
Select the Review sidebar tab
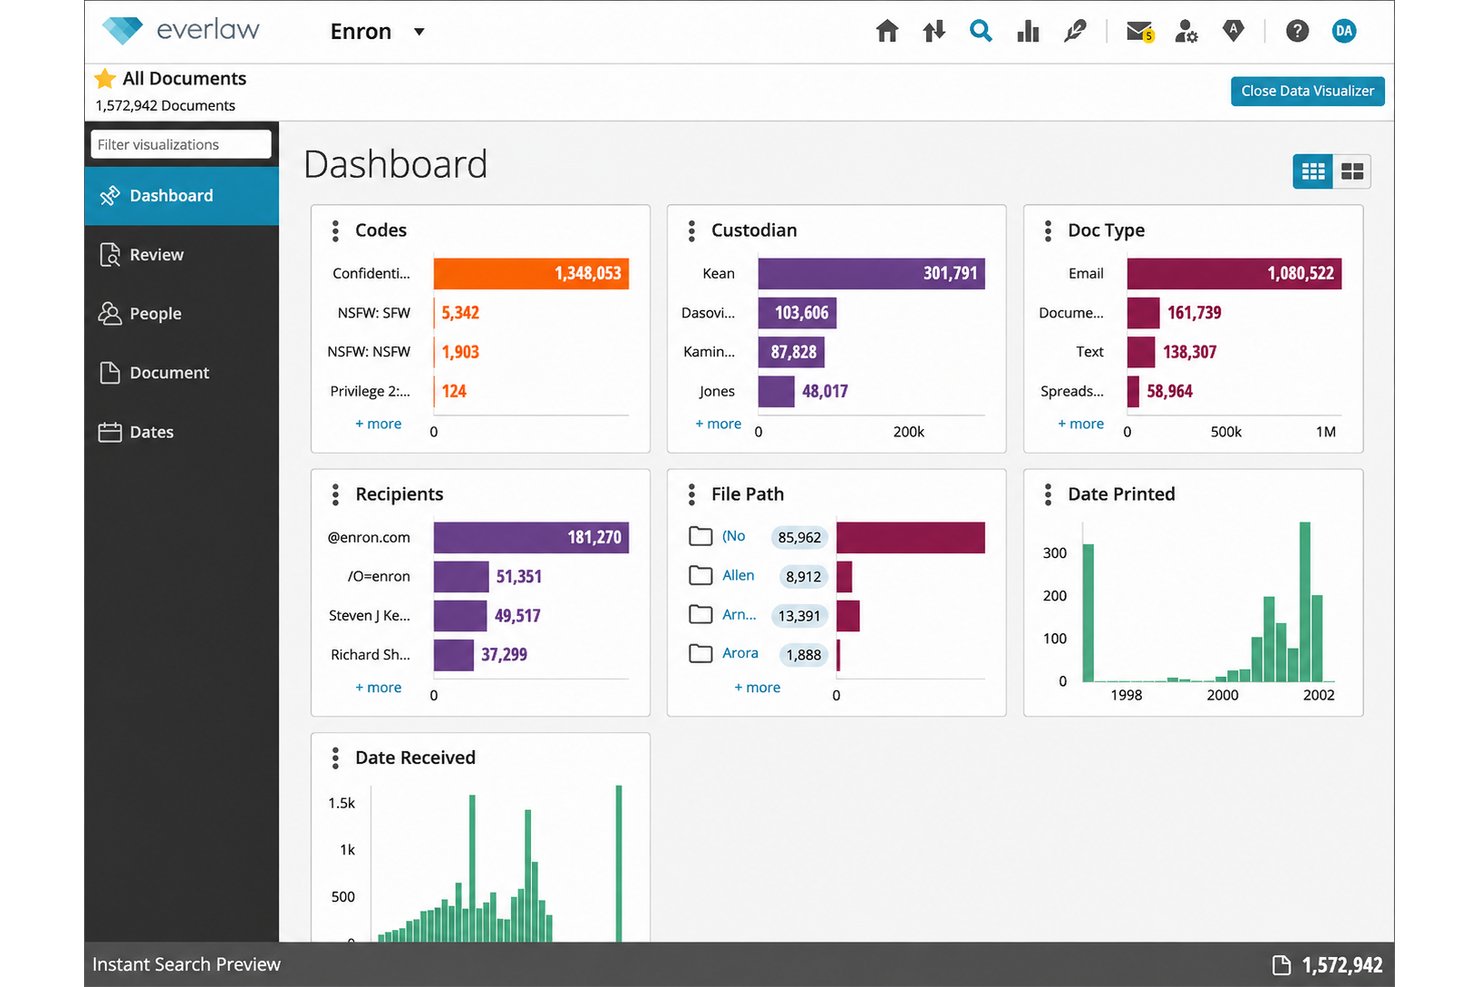tap(182, 255)
